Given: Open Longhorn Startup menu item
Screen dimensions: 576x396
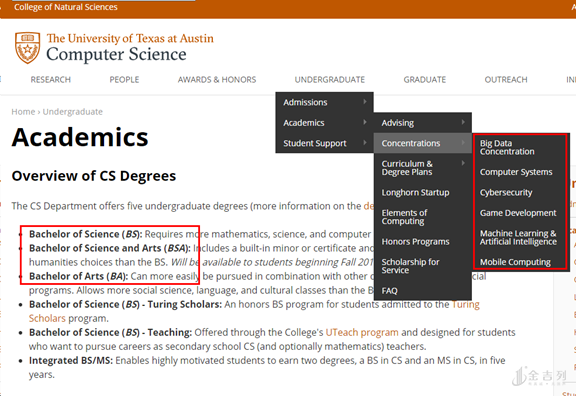Looking at the screenshot, I should pyautogui.click(x=422, y=192).
